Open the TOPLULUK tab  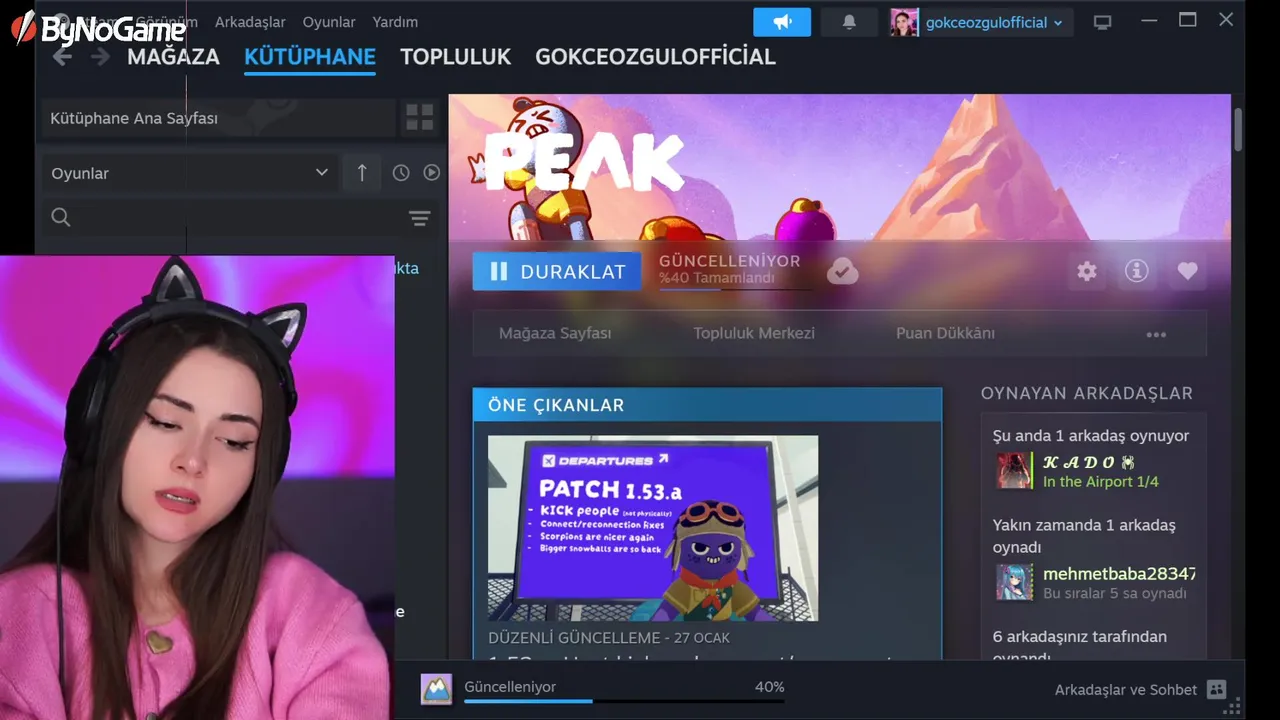click(456, 57)
